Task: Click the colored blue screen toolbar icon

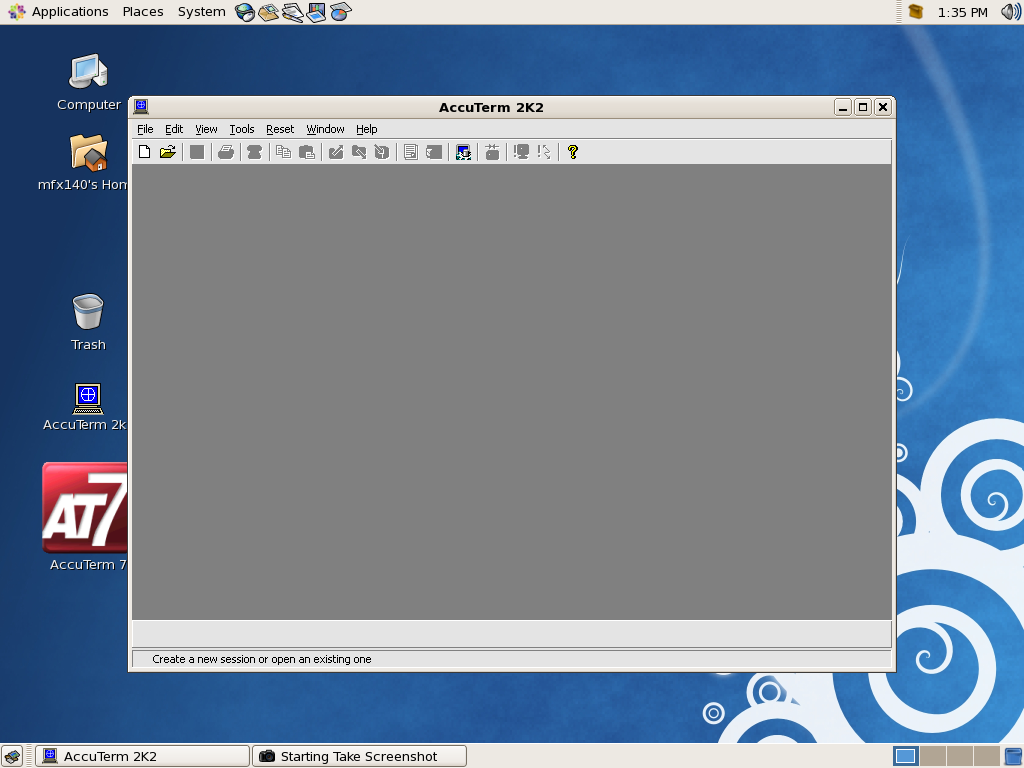Action: click(463, 152)
